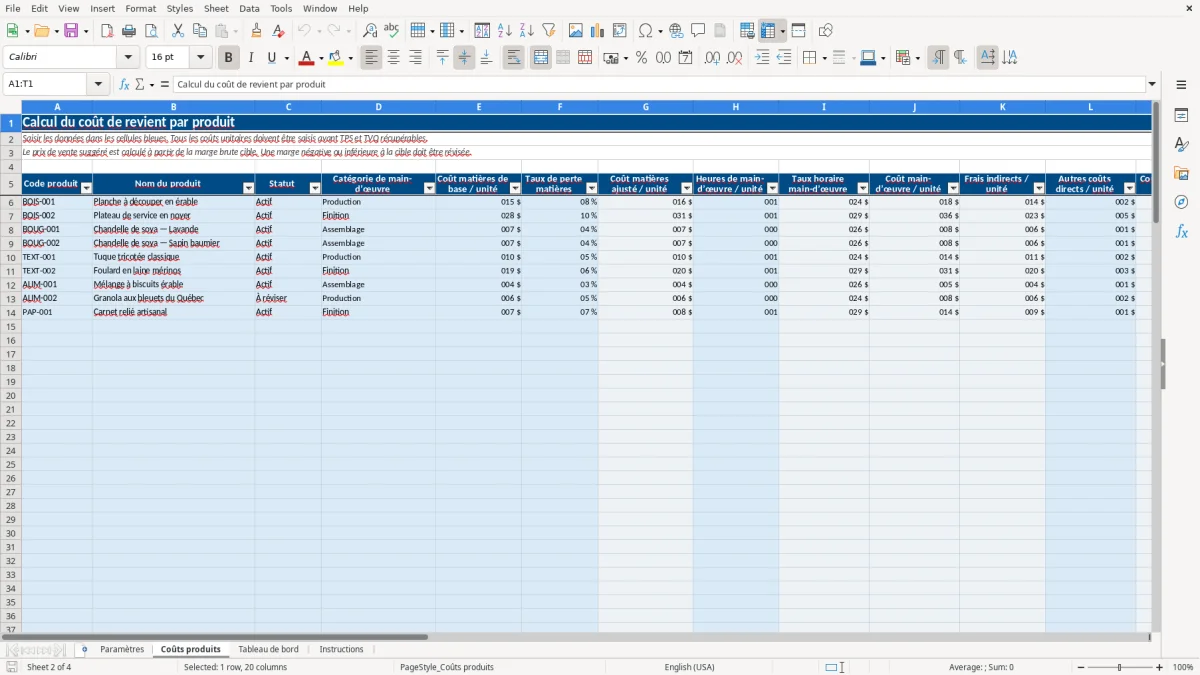1200x675 pixels.
Task: Insert a Comment from the toolbar
Action: (x=698, y=31)
